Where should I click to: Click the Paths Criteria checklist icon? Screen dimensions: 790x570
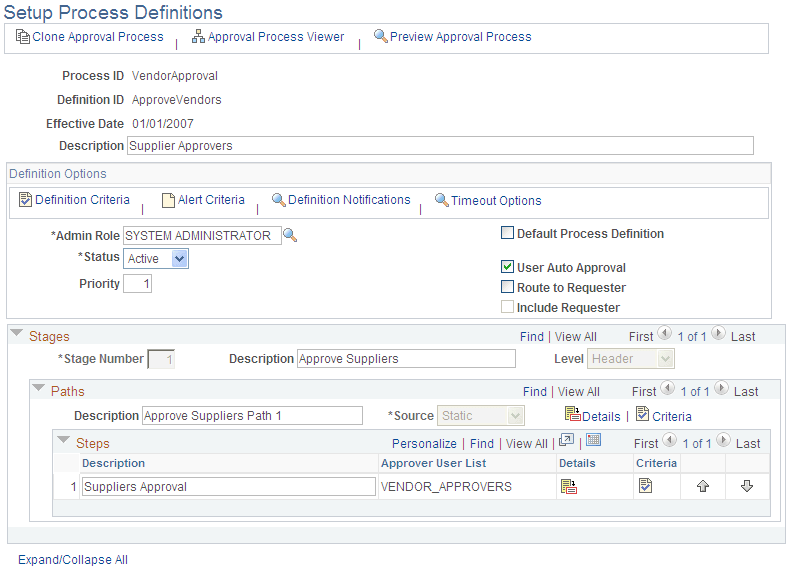642,414
